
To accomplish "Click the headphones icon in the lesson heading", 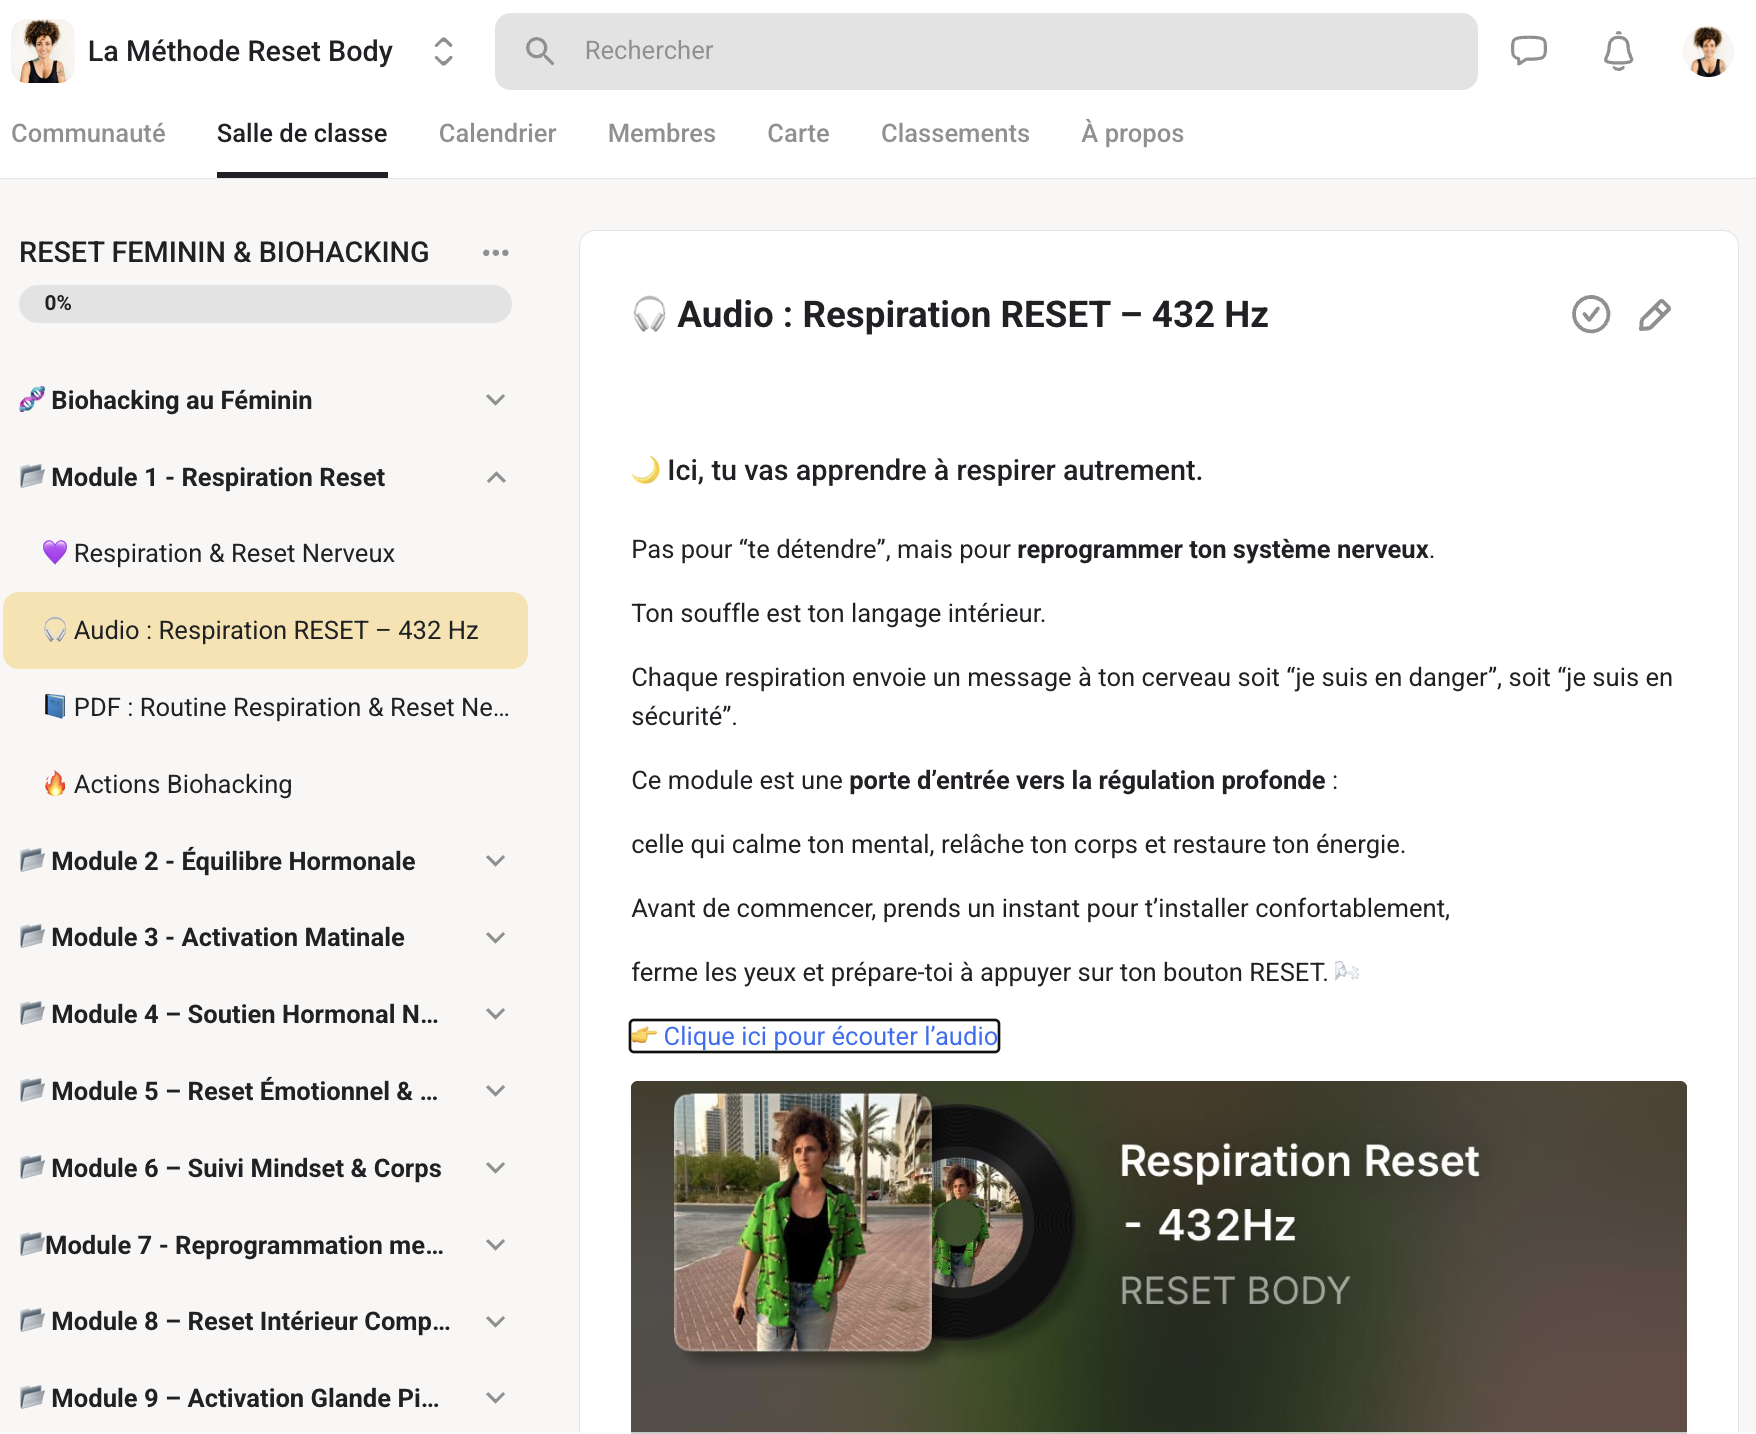I will [x=649, y=315].
